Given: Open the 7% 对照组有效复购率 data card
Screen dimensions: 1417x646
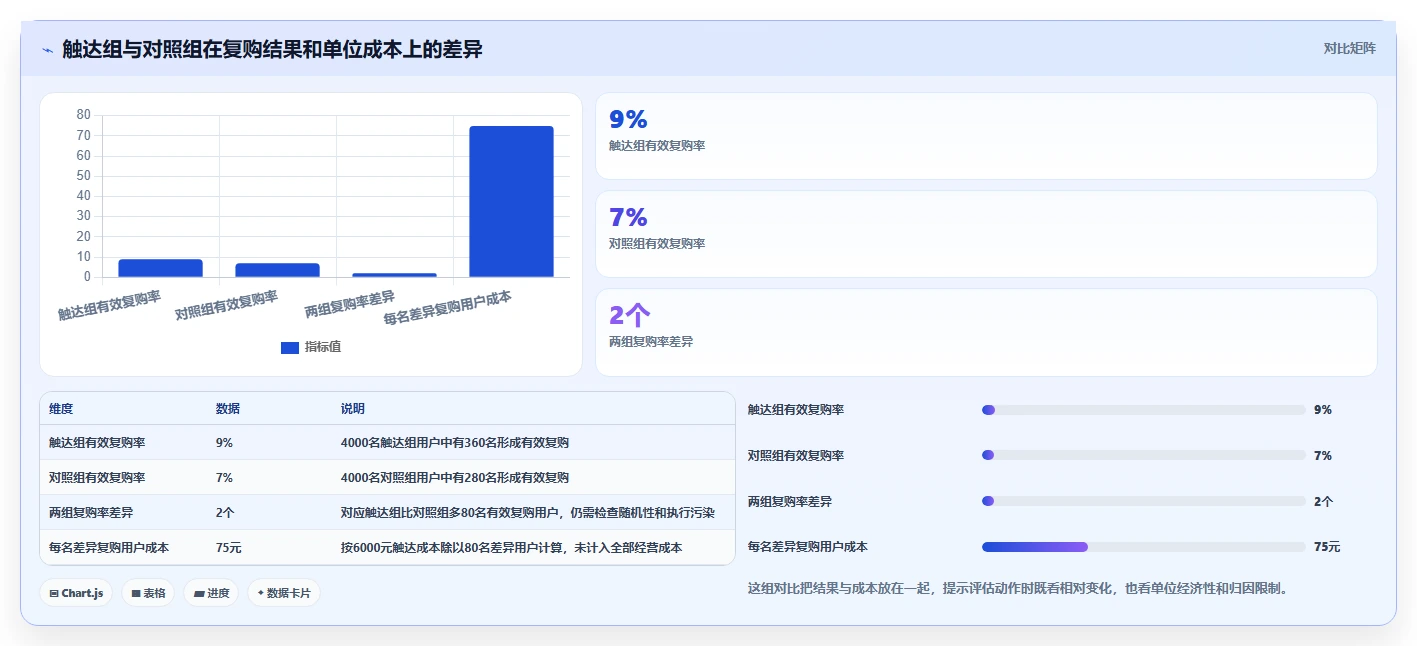Looking at the screenshot, I should click(986, 234).
